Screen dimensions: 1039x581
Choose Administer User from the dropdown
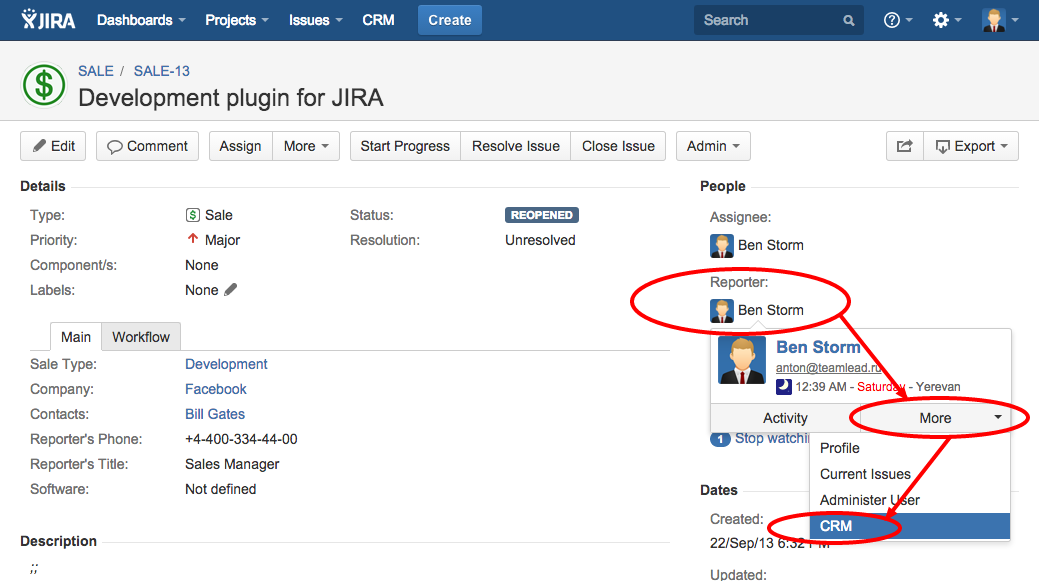(869, 500)
